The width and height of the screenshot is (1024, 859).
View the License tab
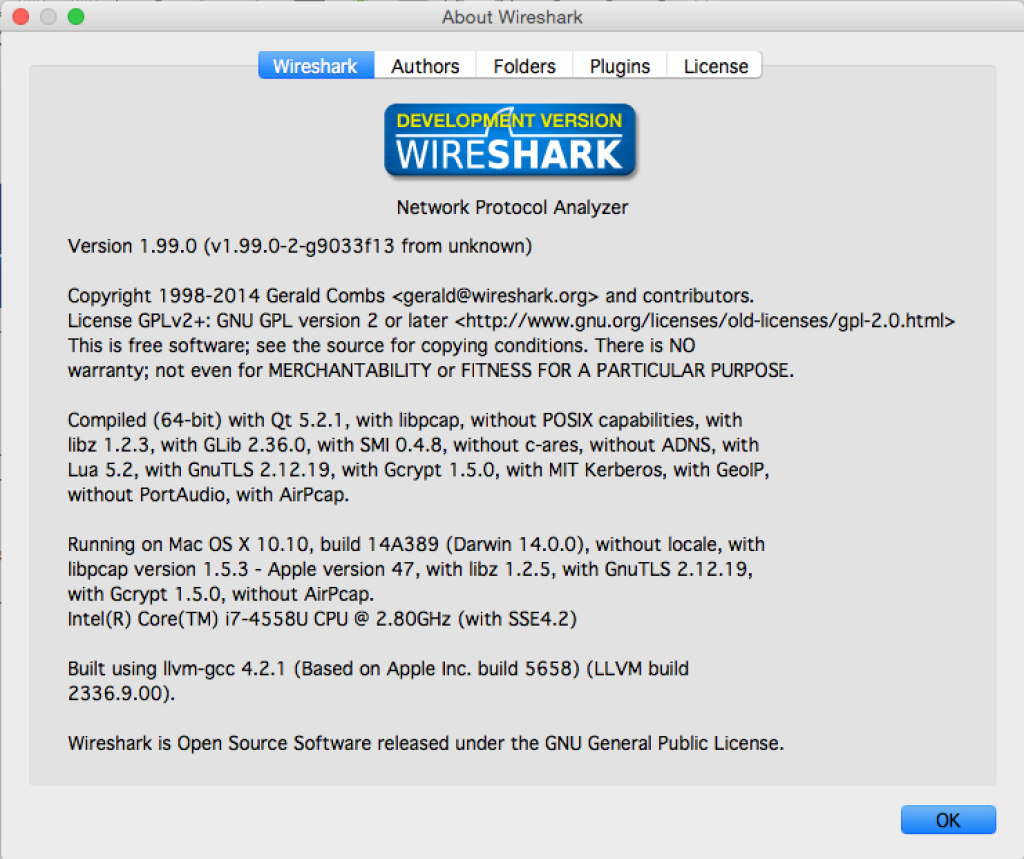[x=715, y=65]
